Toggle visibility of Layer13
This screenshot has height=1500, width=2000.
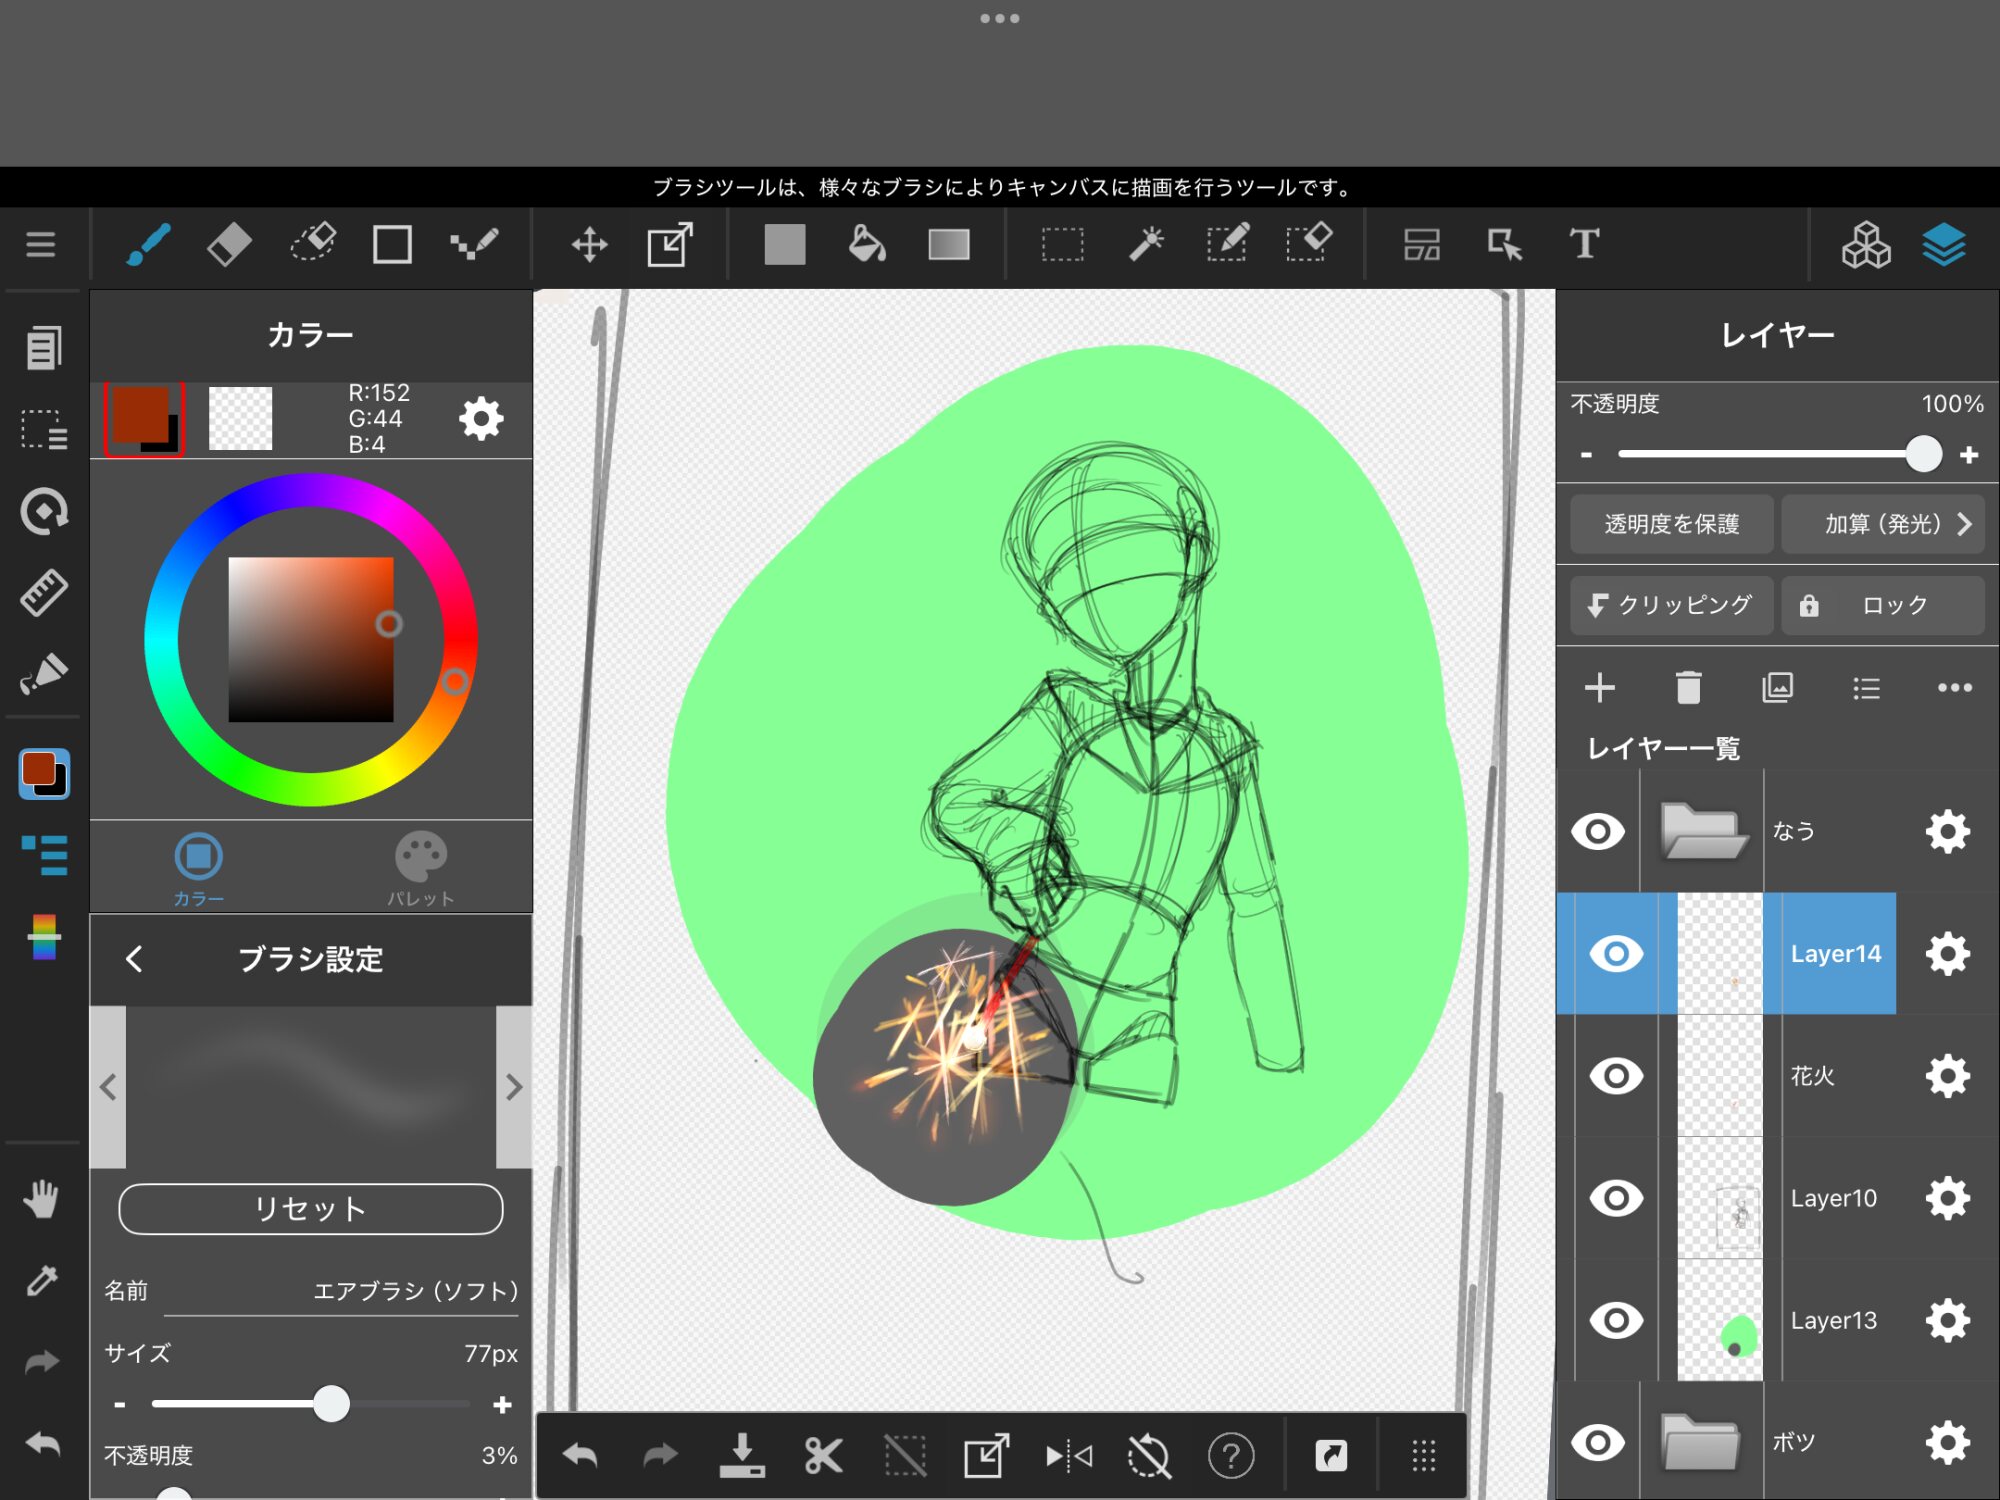(x=1616, y=1320)
